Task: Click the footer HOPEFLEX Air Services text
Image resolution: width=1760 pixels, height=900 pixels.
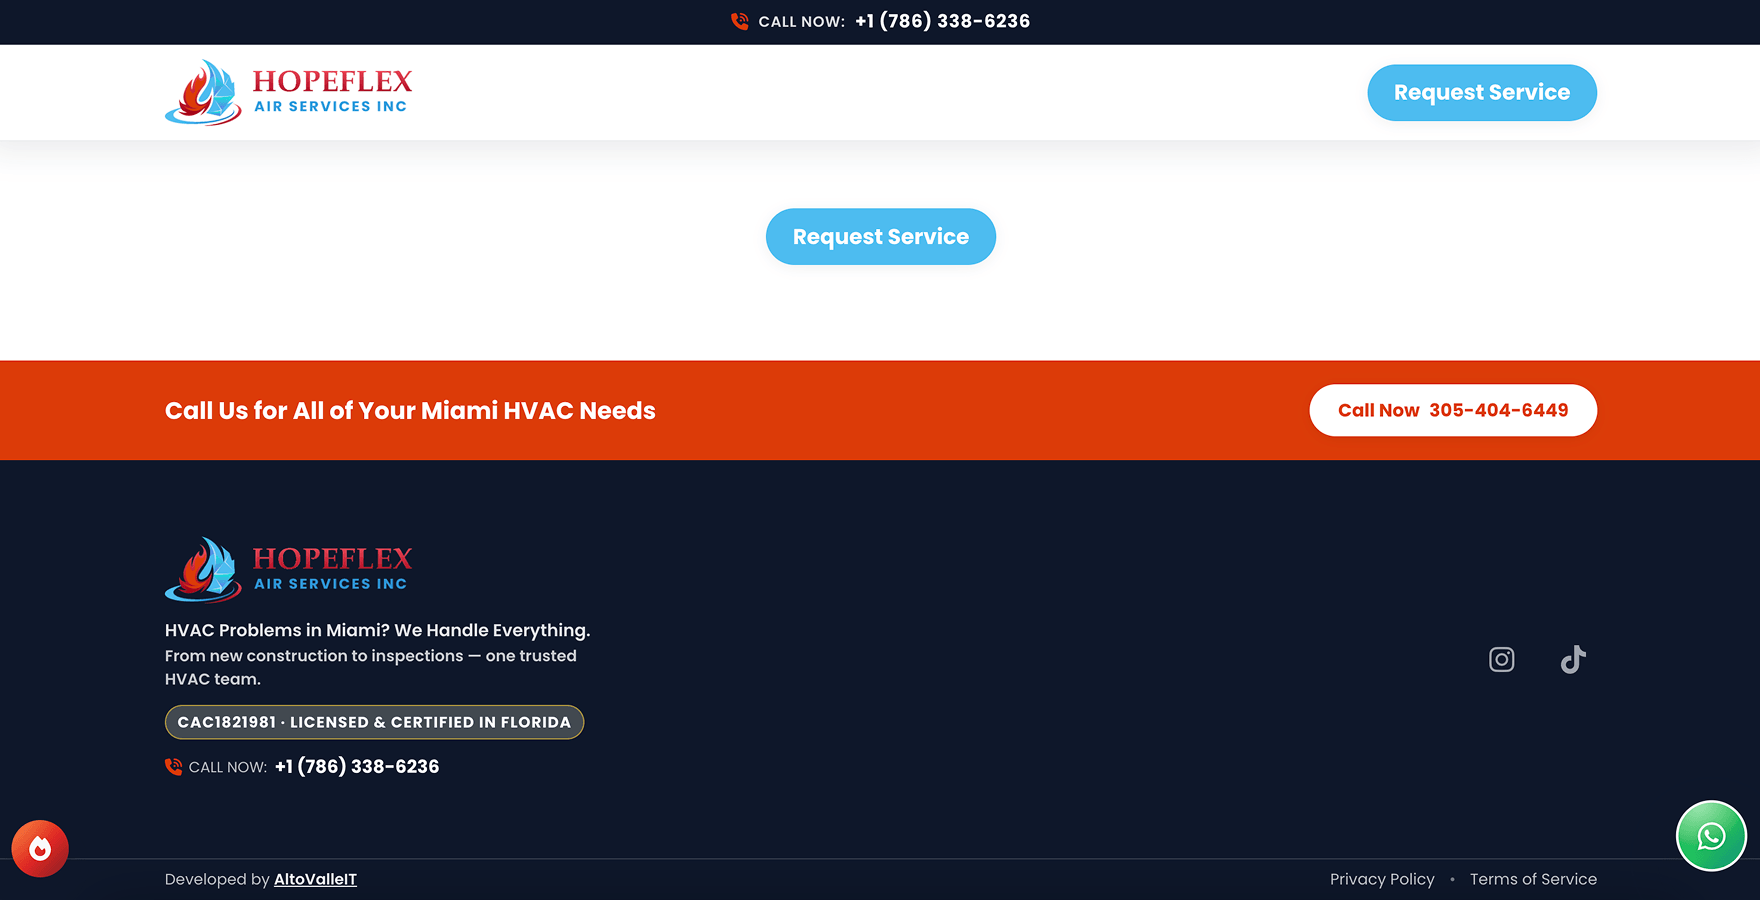Action: pos(332,569)
